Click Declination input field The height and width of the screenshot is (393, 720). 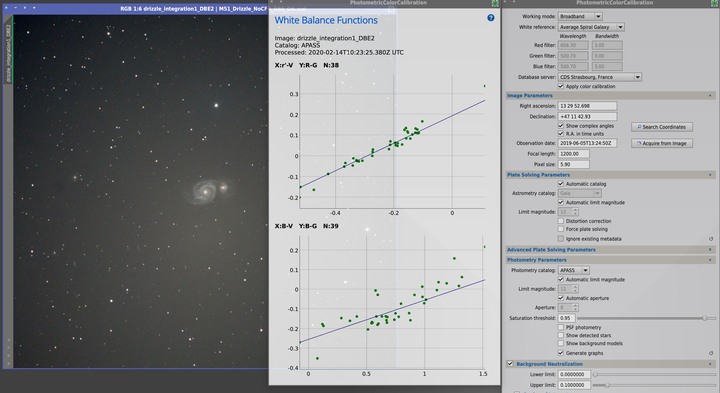[587, 117]
